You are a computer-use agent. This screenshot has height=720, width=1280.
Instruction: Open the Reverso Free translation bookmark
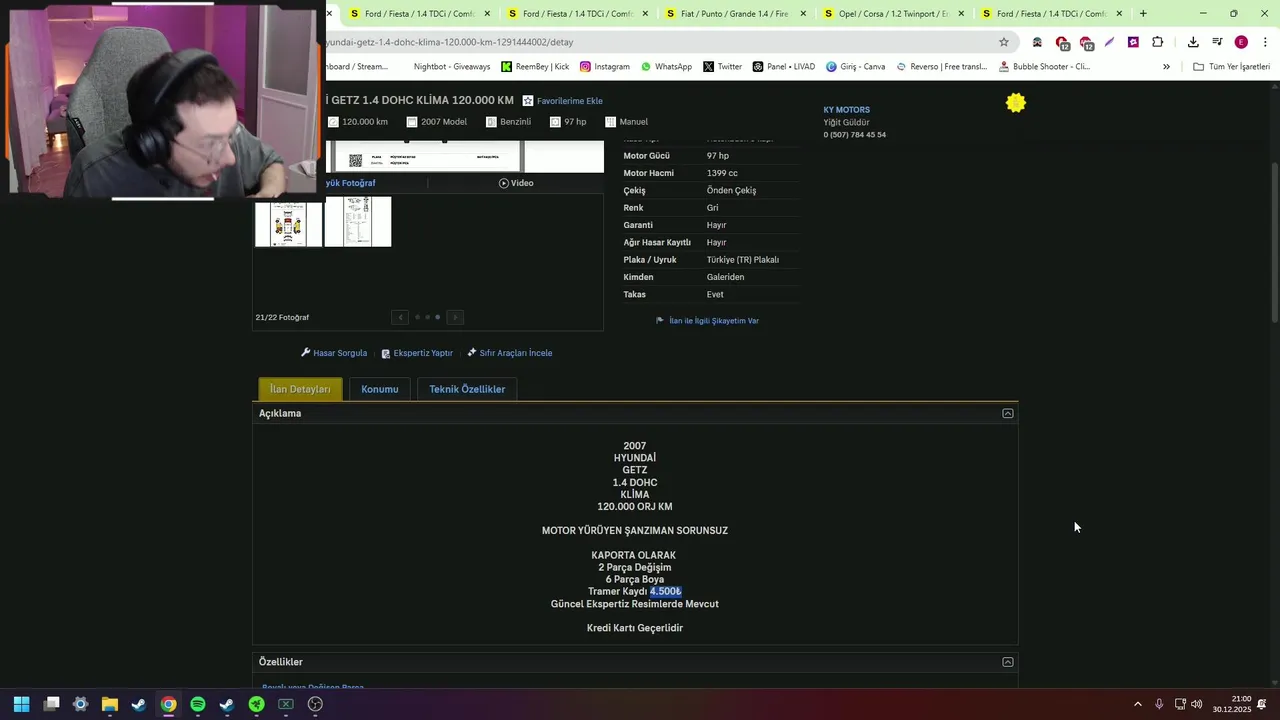(x=941, y=67)
